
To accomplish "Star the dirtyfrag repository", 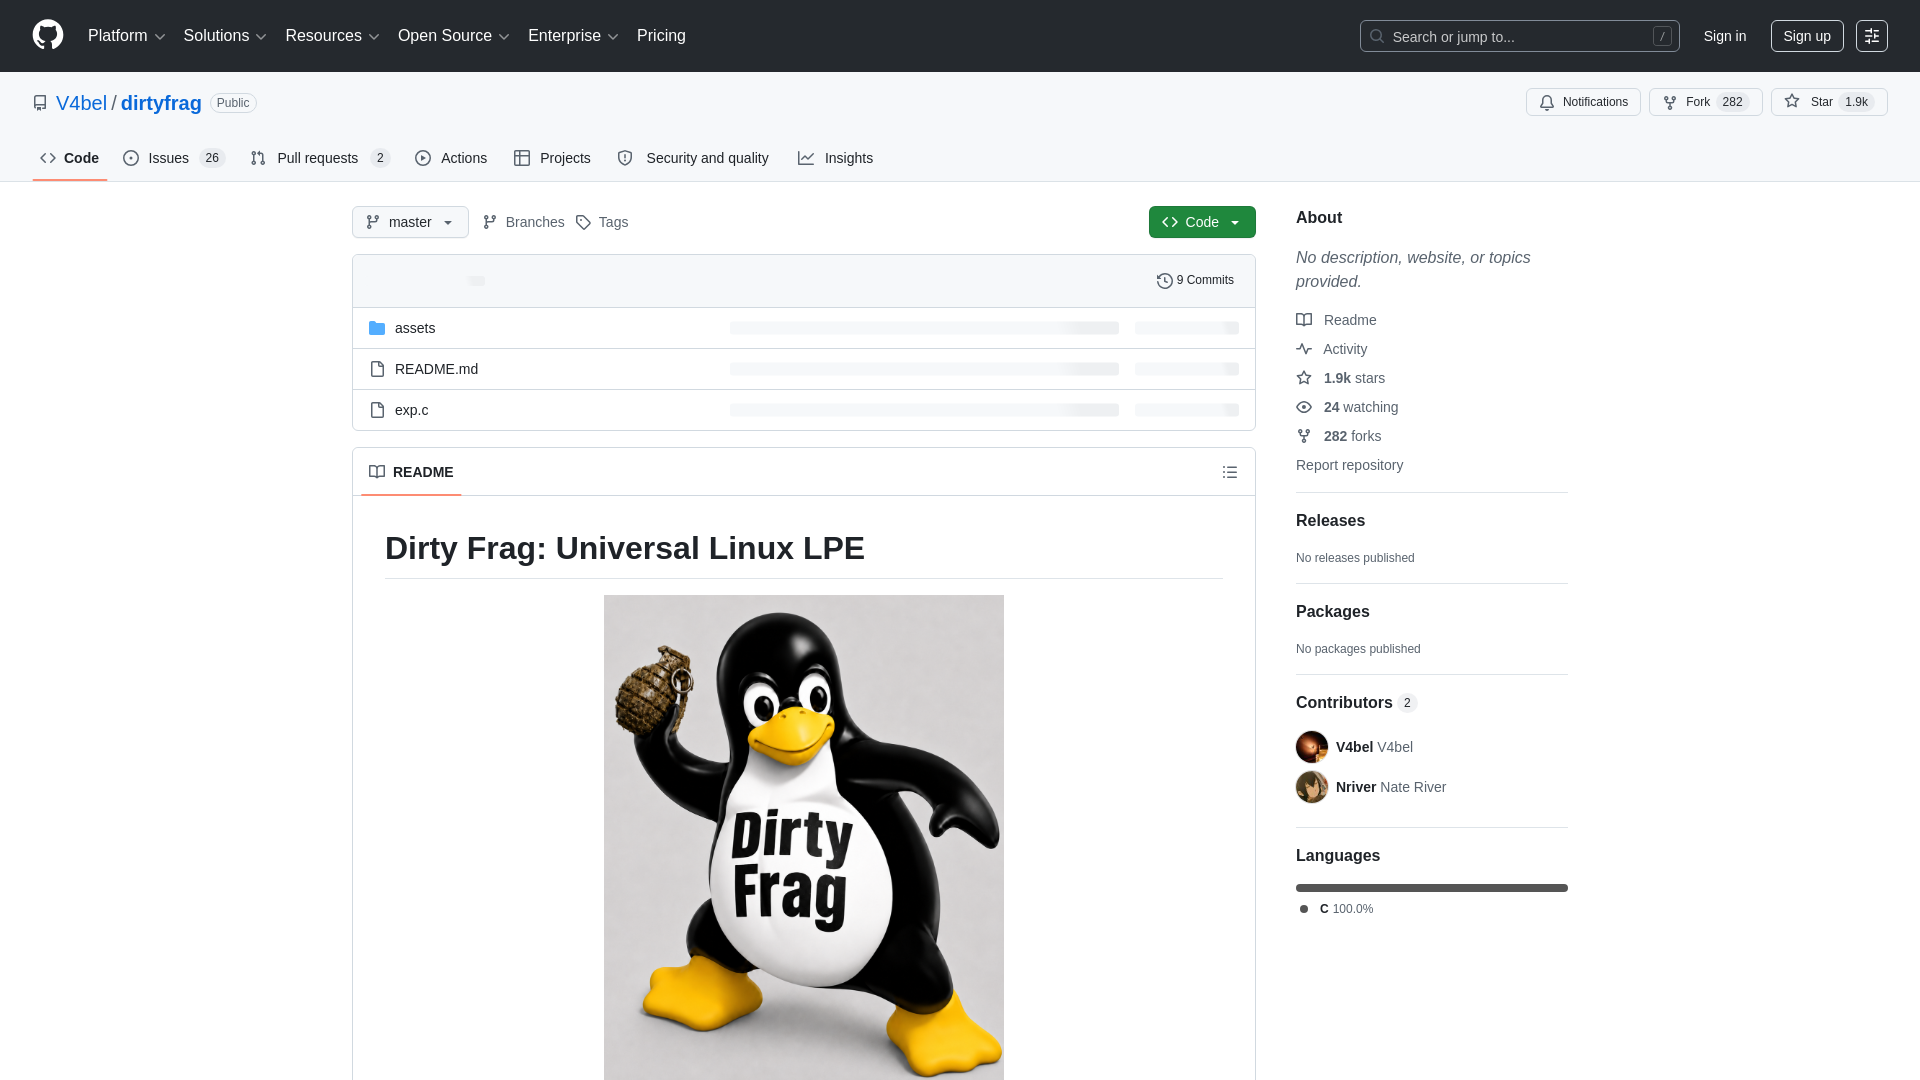I will point(1829,102).
